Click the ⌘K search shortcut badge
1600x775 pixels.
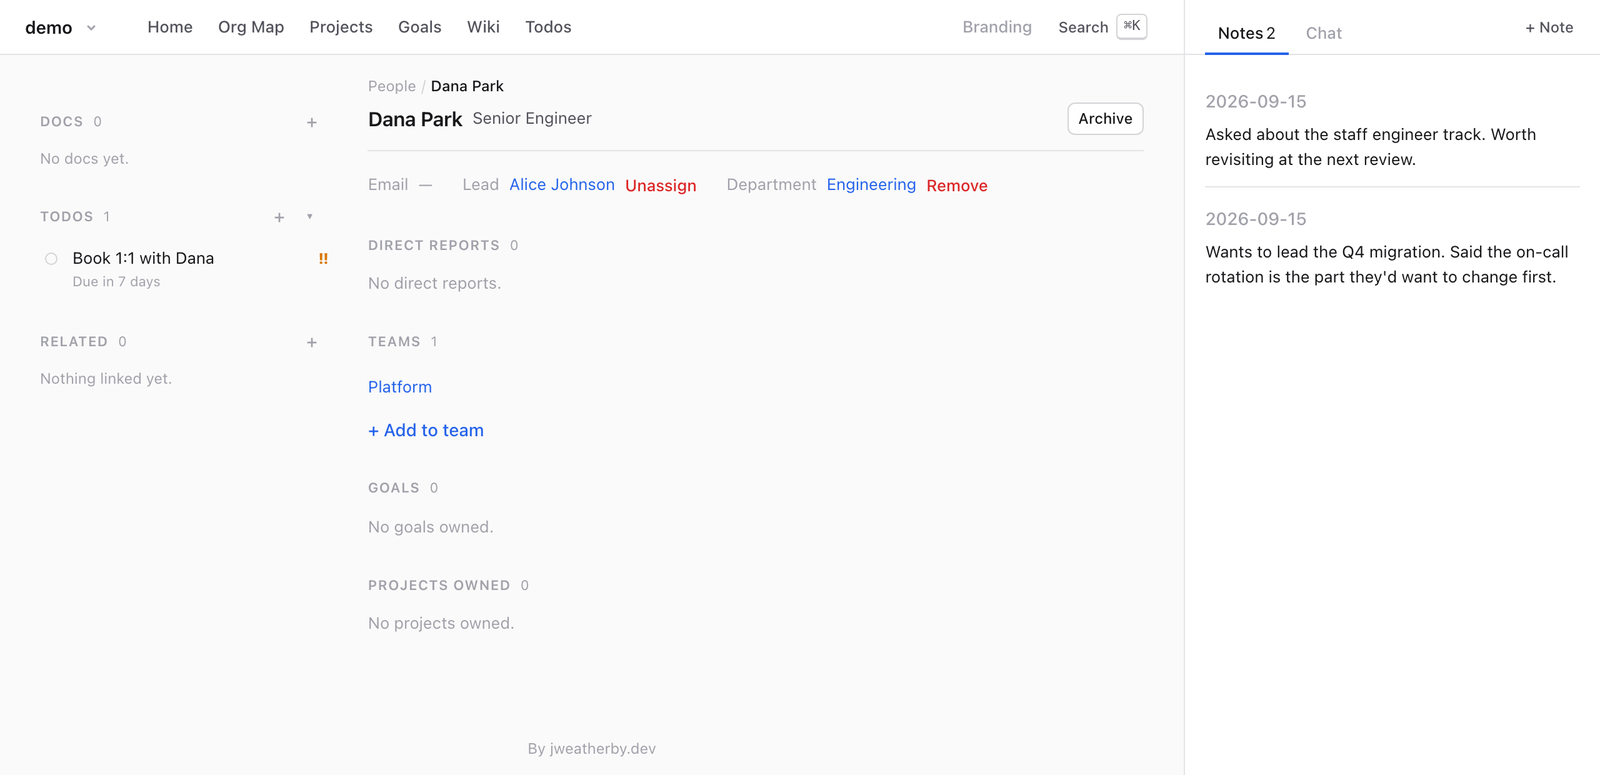(x=1131, y=27)
